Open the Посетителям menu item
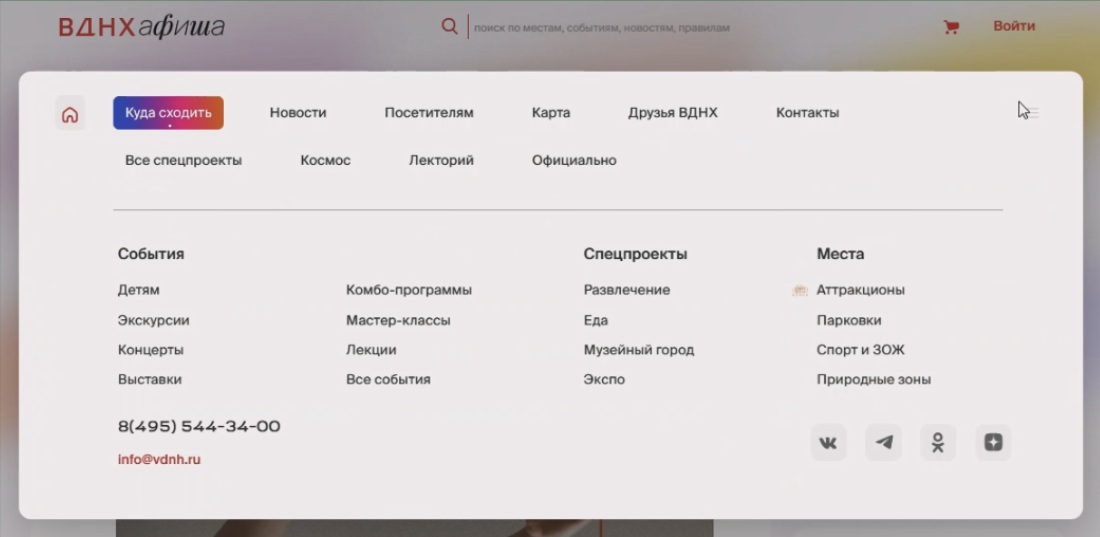Viewport: 1100px width, 537px height. pyautogui.click(x=429, y=113)
